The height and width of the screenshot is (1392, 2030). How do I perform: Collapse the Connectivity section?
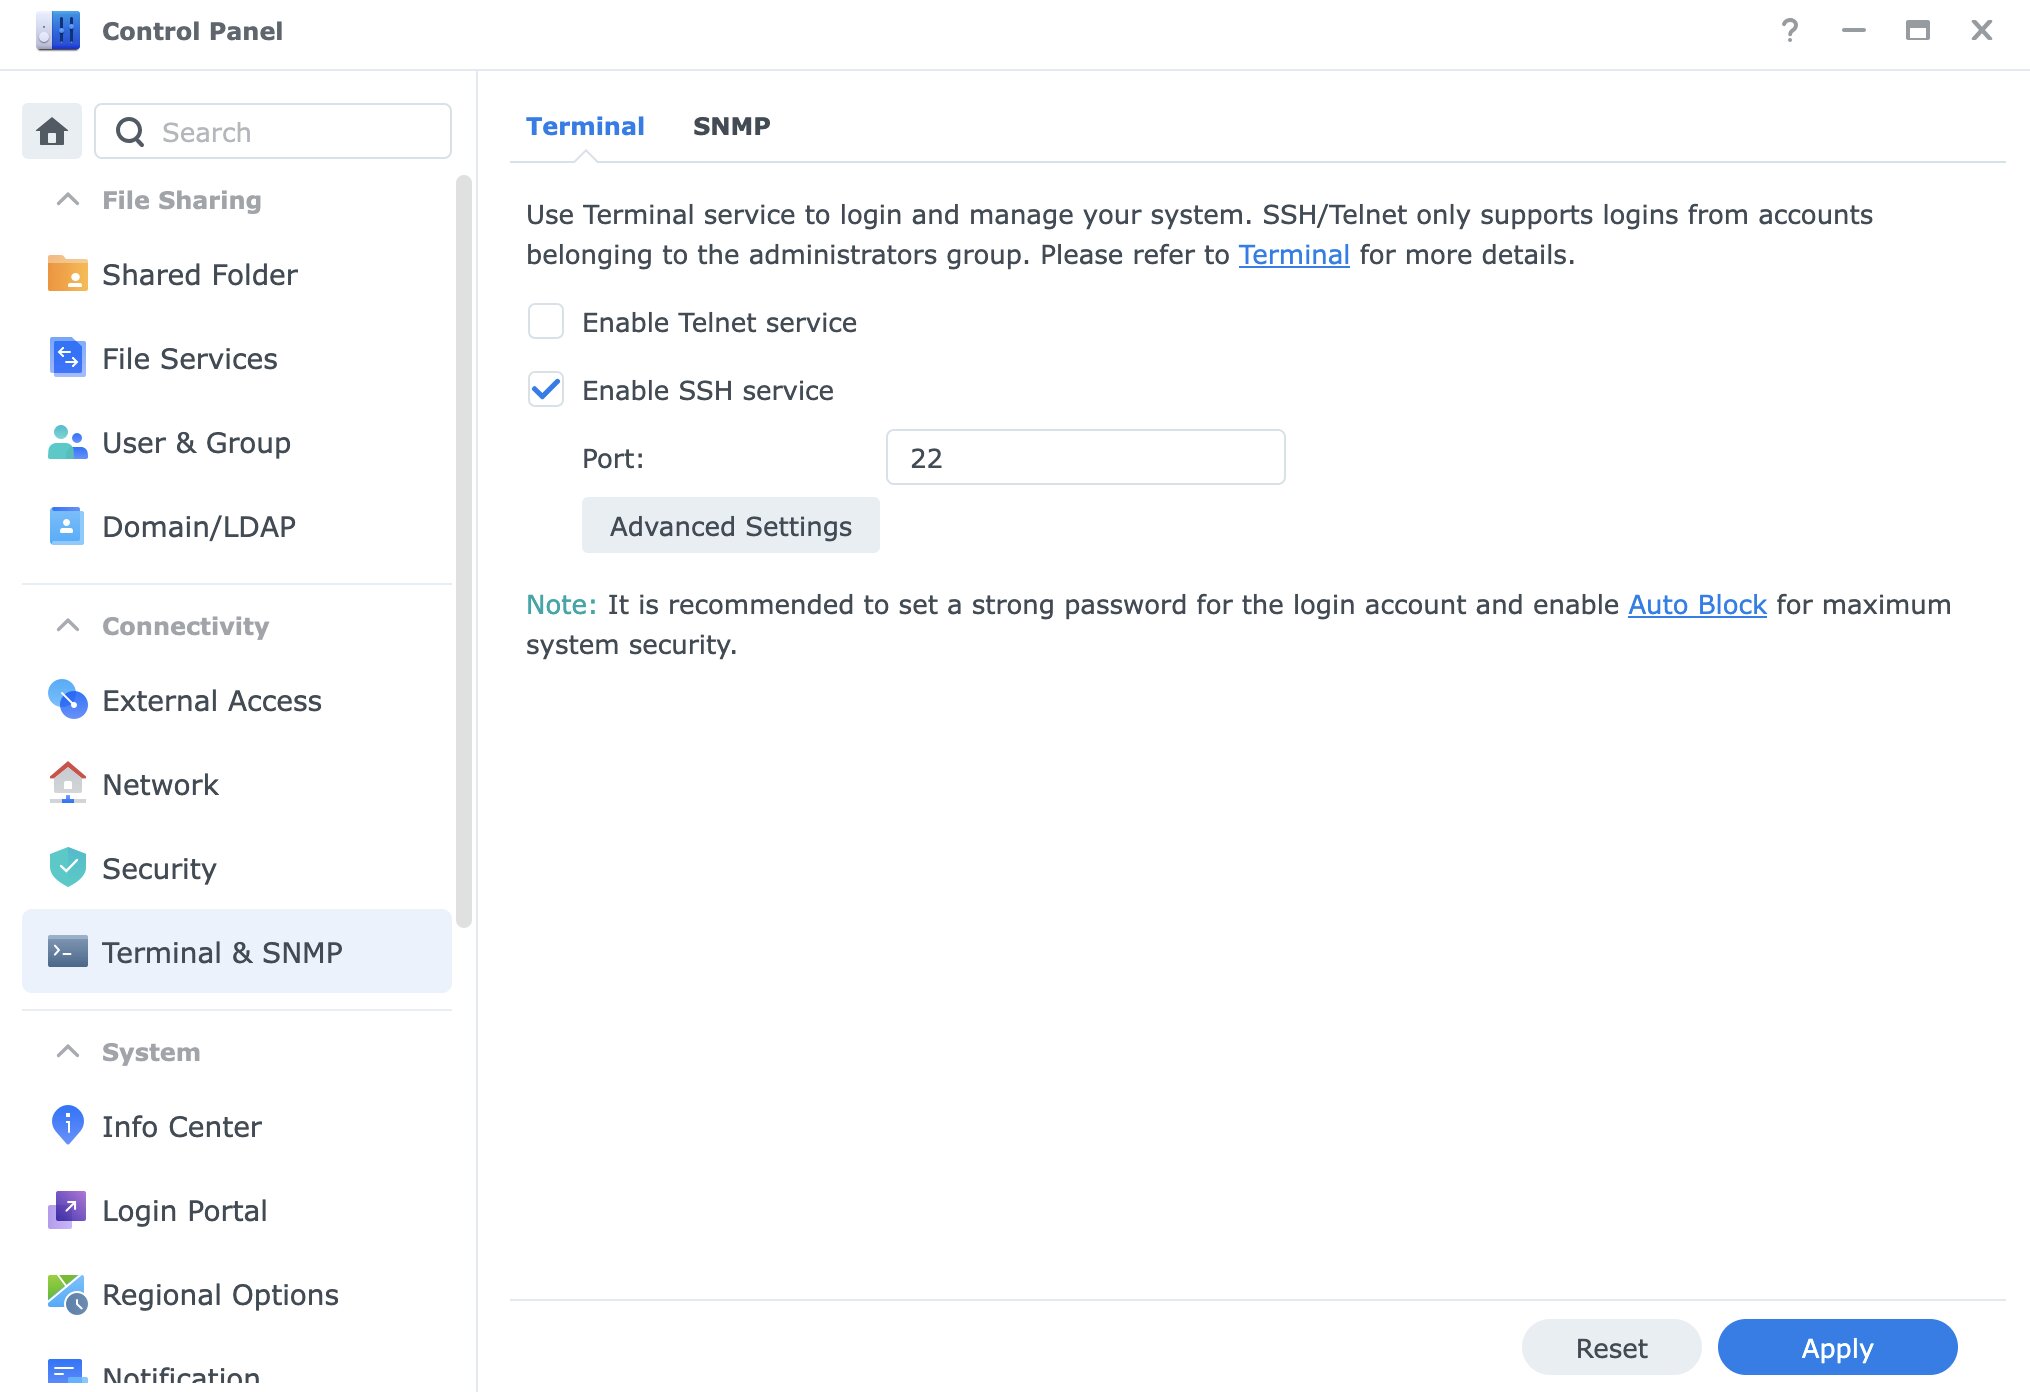coord(68,626)
